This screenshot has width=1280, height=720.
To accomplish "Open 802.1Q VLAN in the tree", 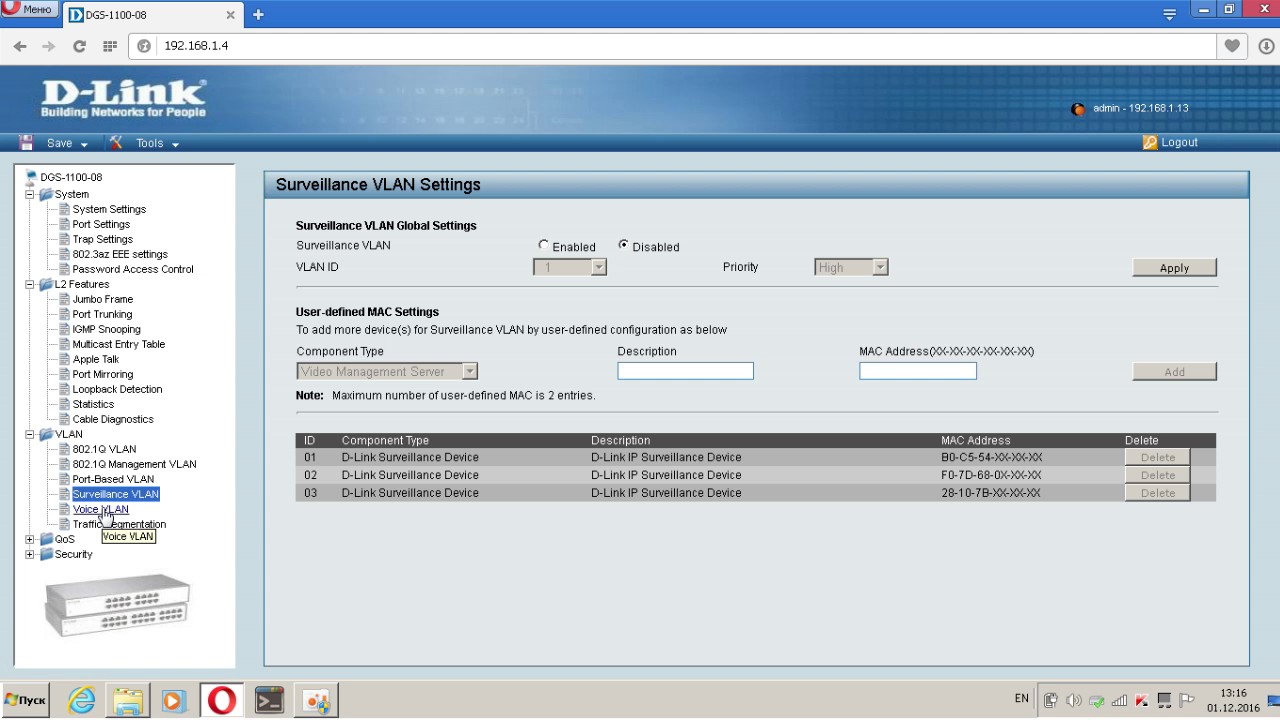I will point(104,449).
